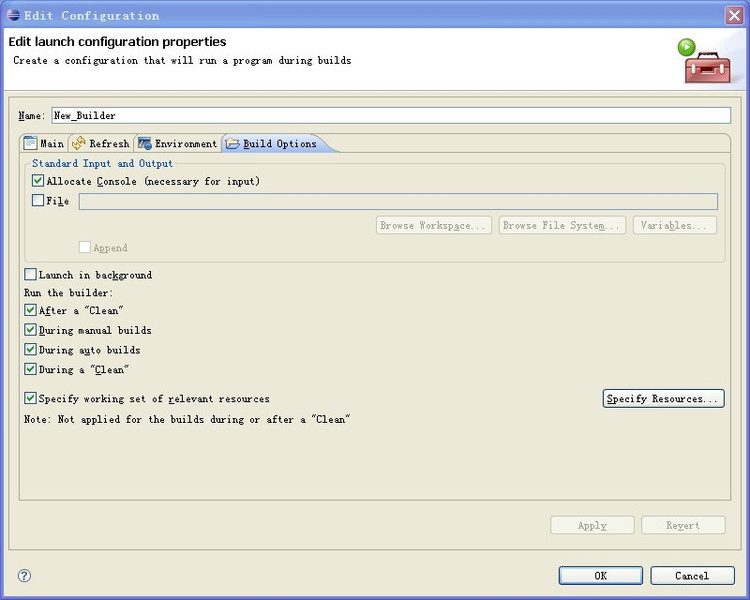Switch to the Refresh tab
The width and height of the screenshot is (750, 600).
[101, 144]
